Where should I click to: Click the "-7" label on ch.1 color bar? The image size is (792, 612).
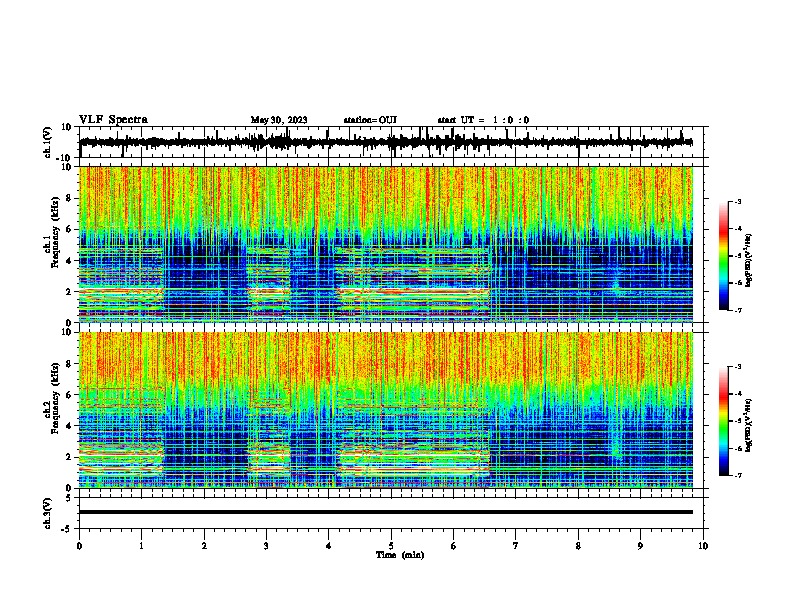(x=737, y=311)
